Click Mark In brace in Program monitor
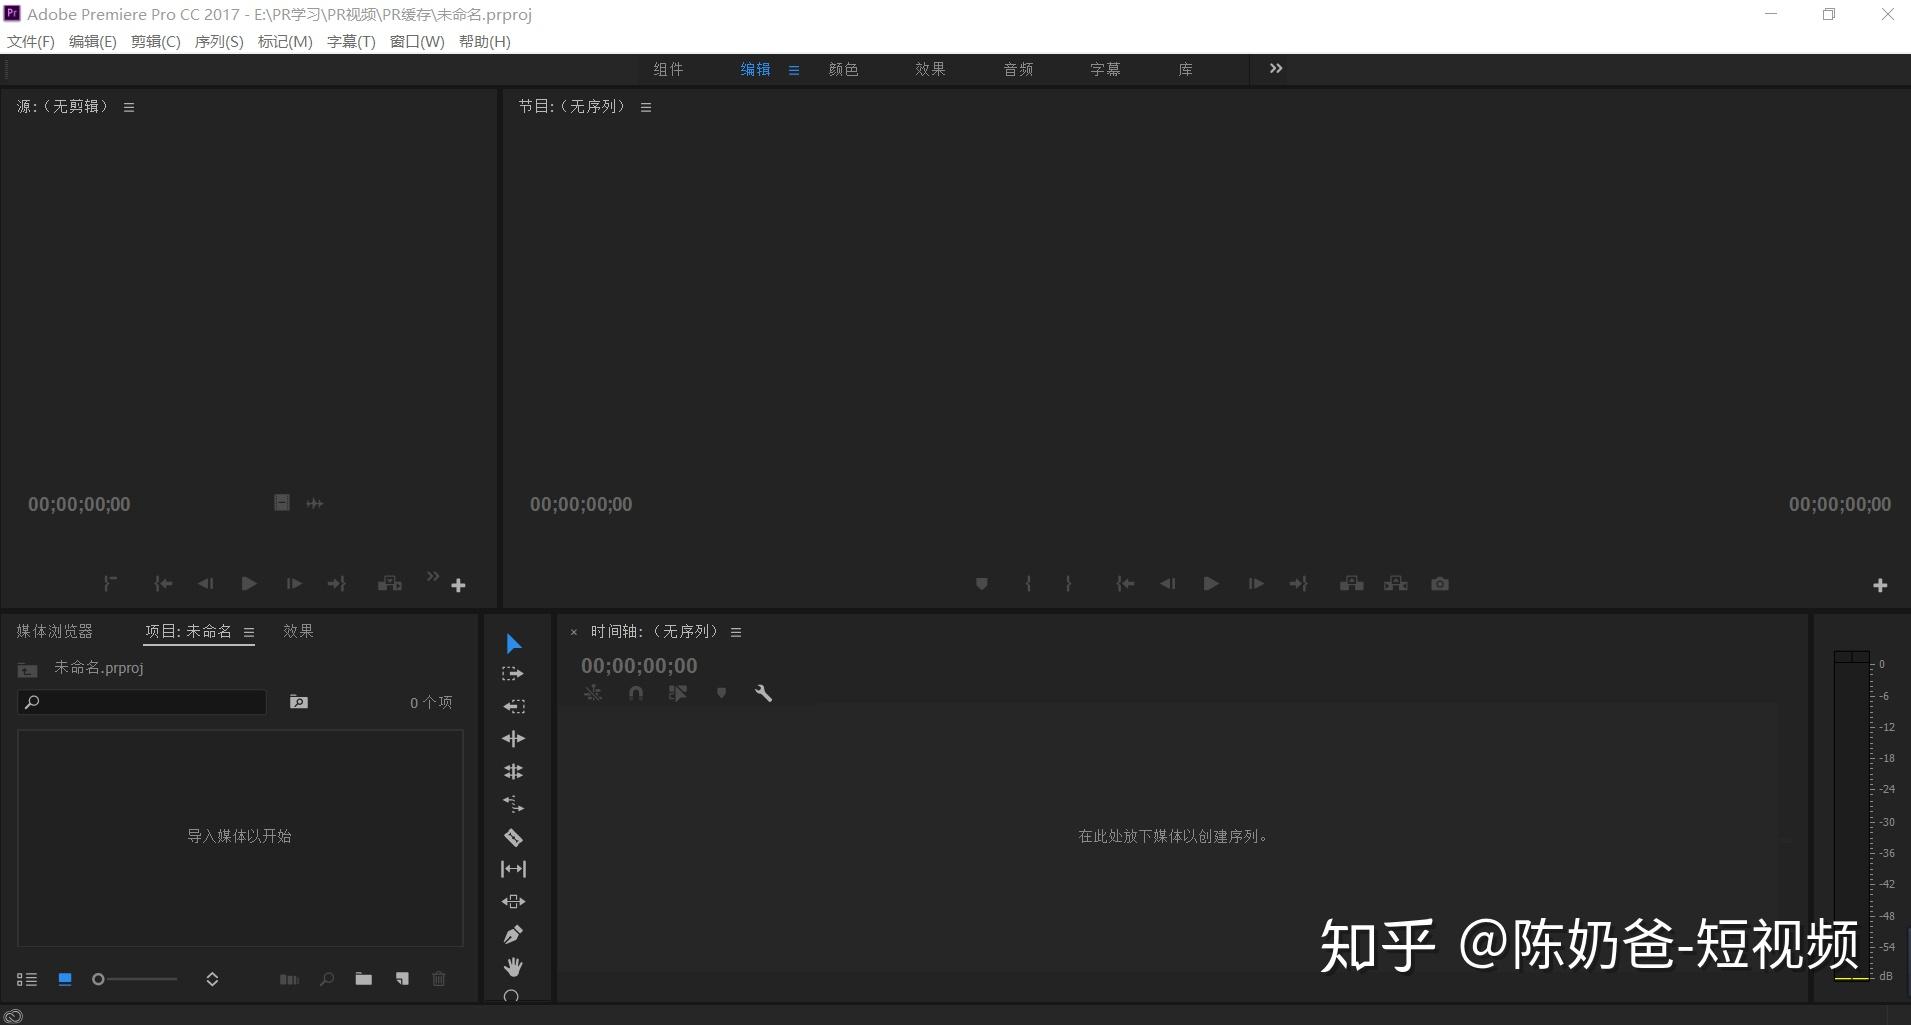The height and width of the screenshot is (1025, 1911). (1028, 584)
